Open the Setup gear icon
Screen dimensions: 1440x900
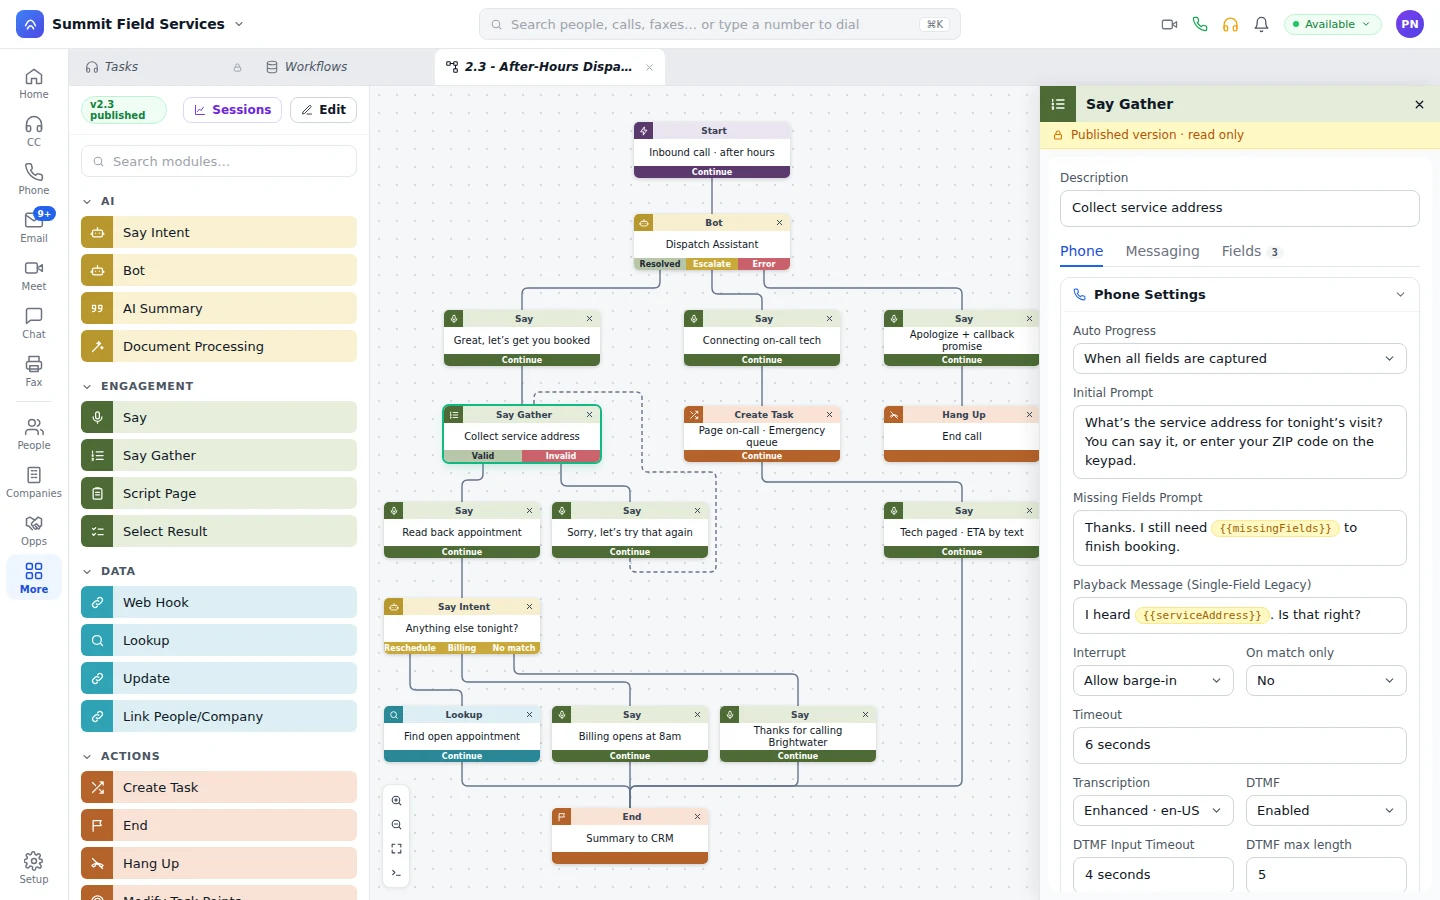point(34,868)
